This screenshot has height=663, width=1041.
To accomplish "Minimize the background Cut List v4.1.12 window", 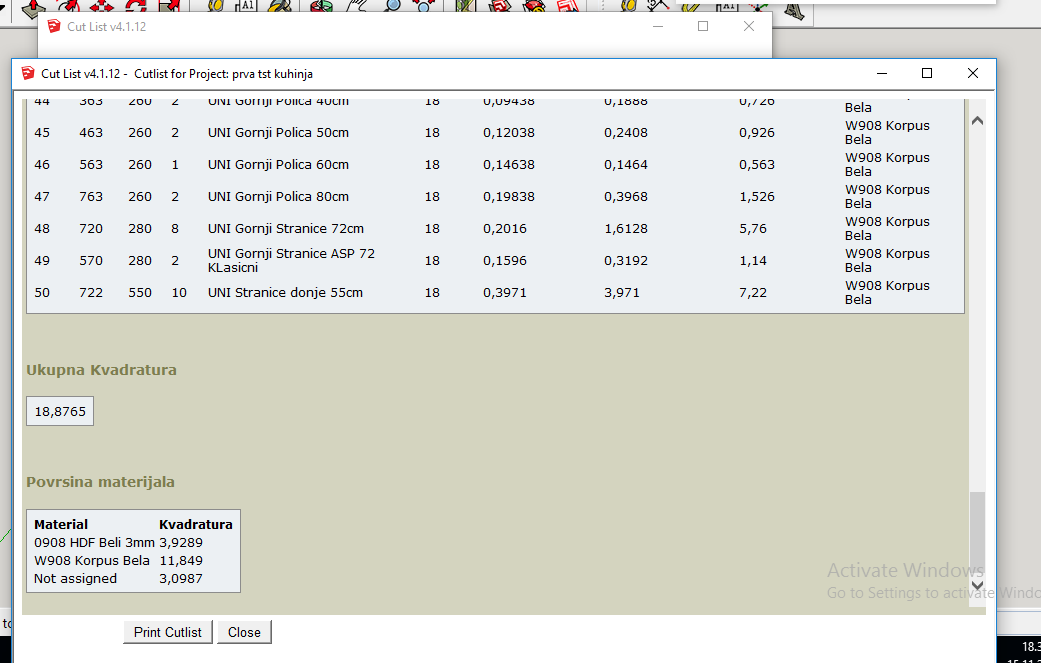I will (x=658, y=26).
